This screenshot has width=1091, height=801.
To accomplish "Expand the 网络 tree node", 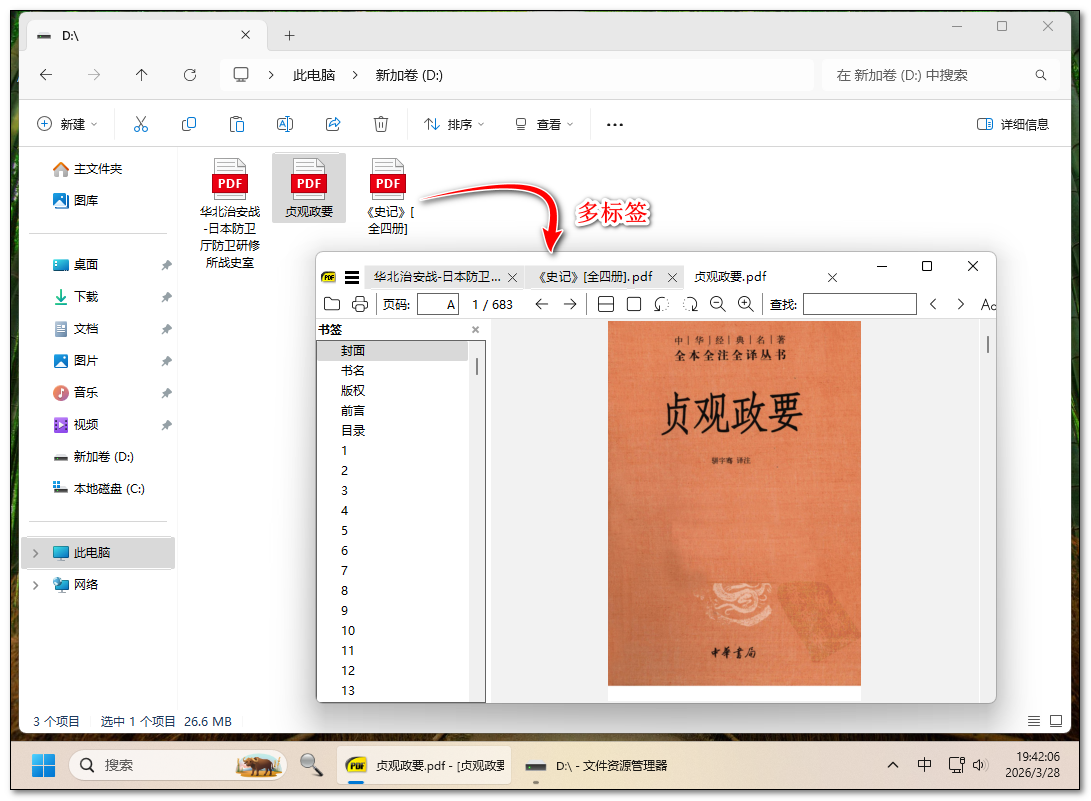I will 35,585.
